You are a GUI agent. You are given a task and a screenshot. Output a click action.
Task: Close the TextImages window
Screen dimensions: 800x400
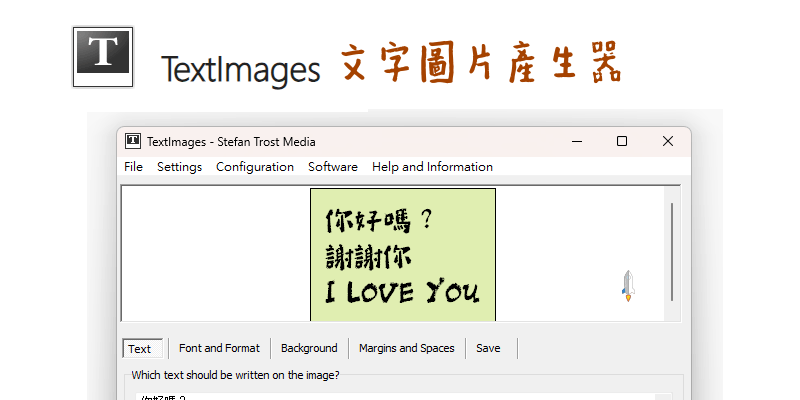(667, 142)
